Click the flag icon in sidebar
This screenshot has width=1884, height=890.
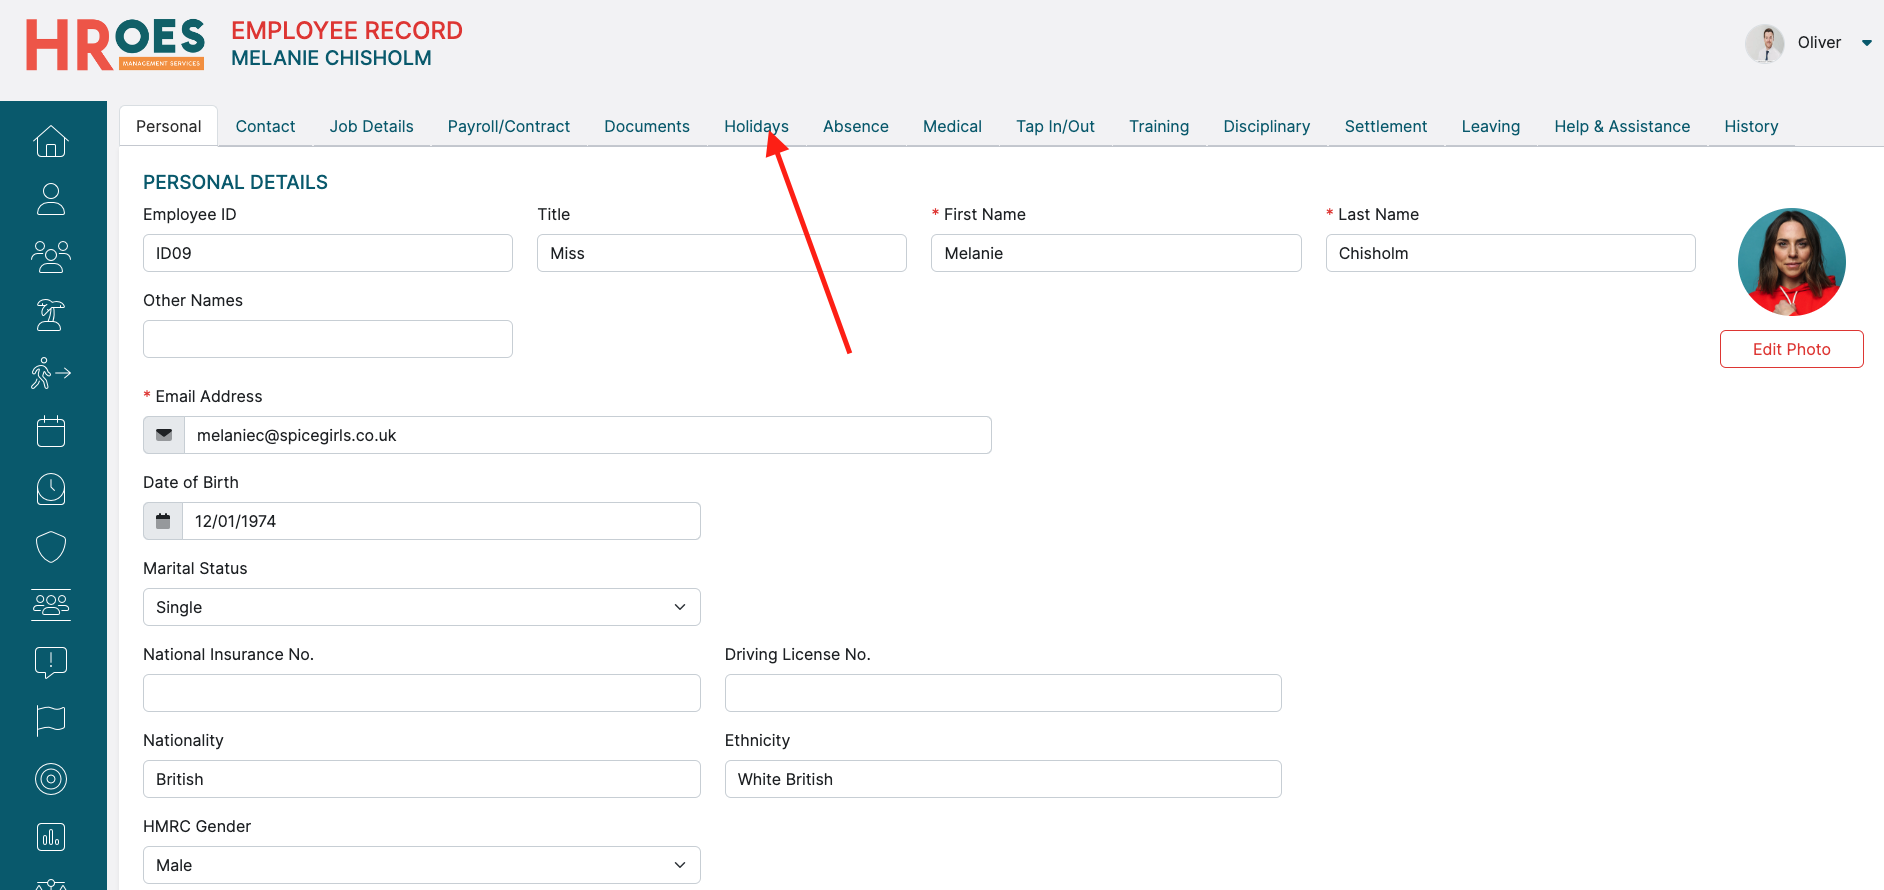pyautogui.click(x=51, y=720)
